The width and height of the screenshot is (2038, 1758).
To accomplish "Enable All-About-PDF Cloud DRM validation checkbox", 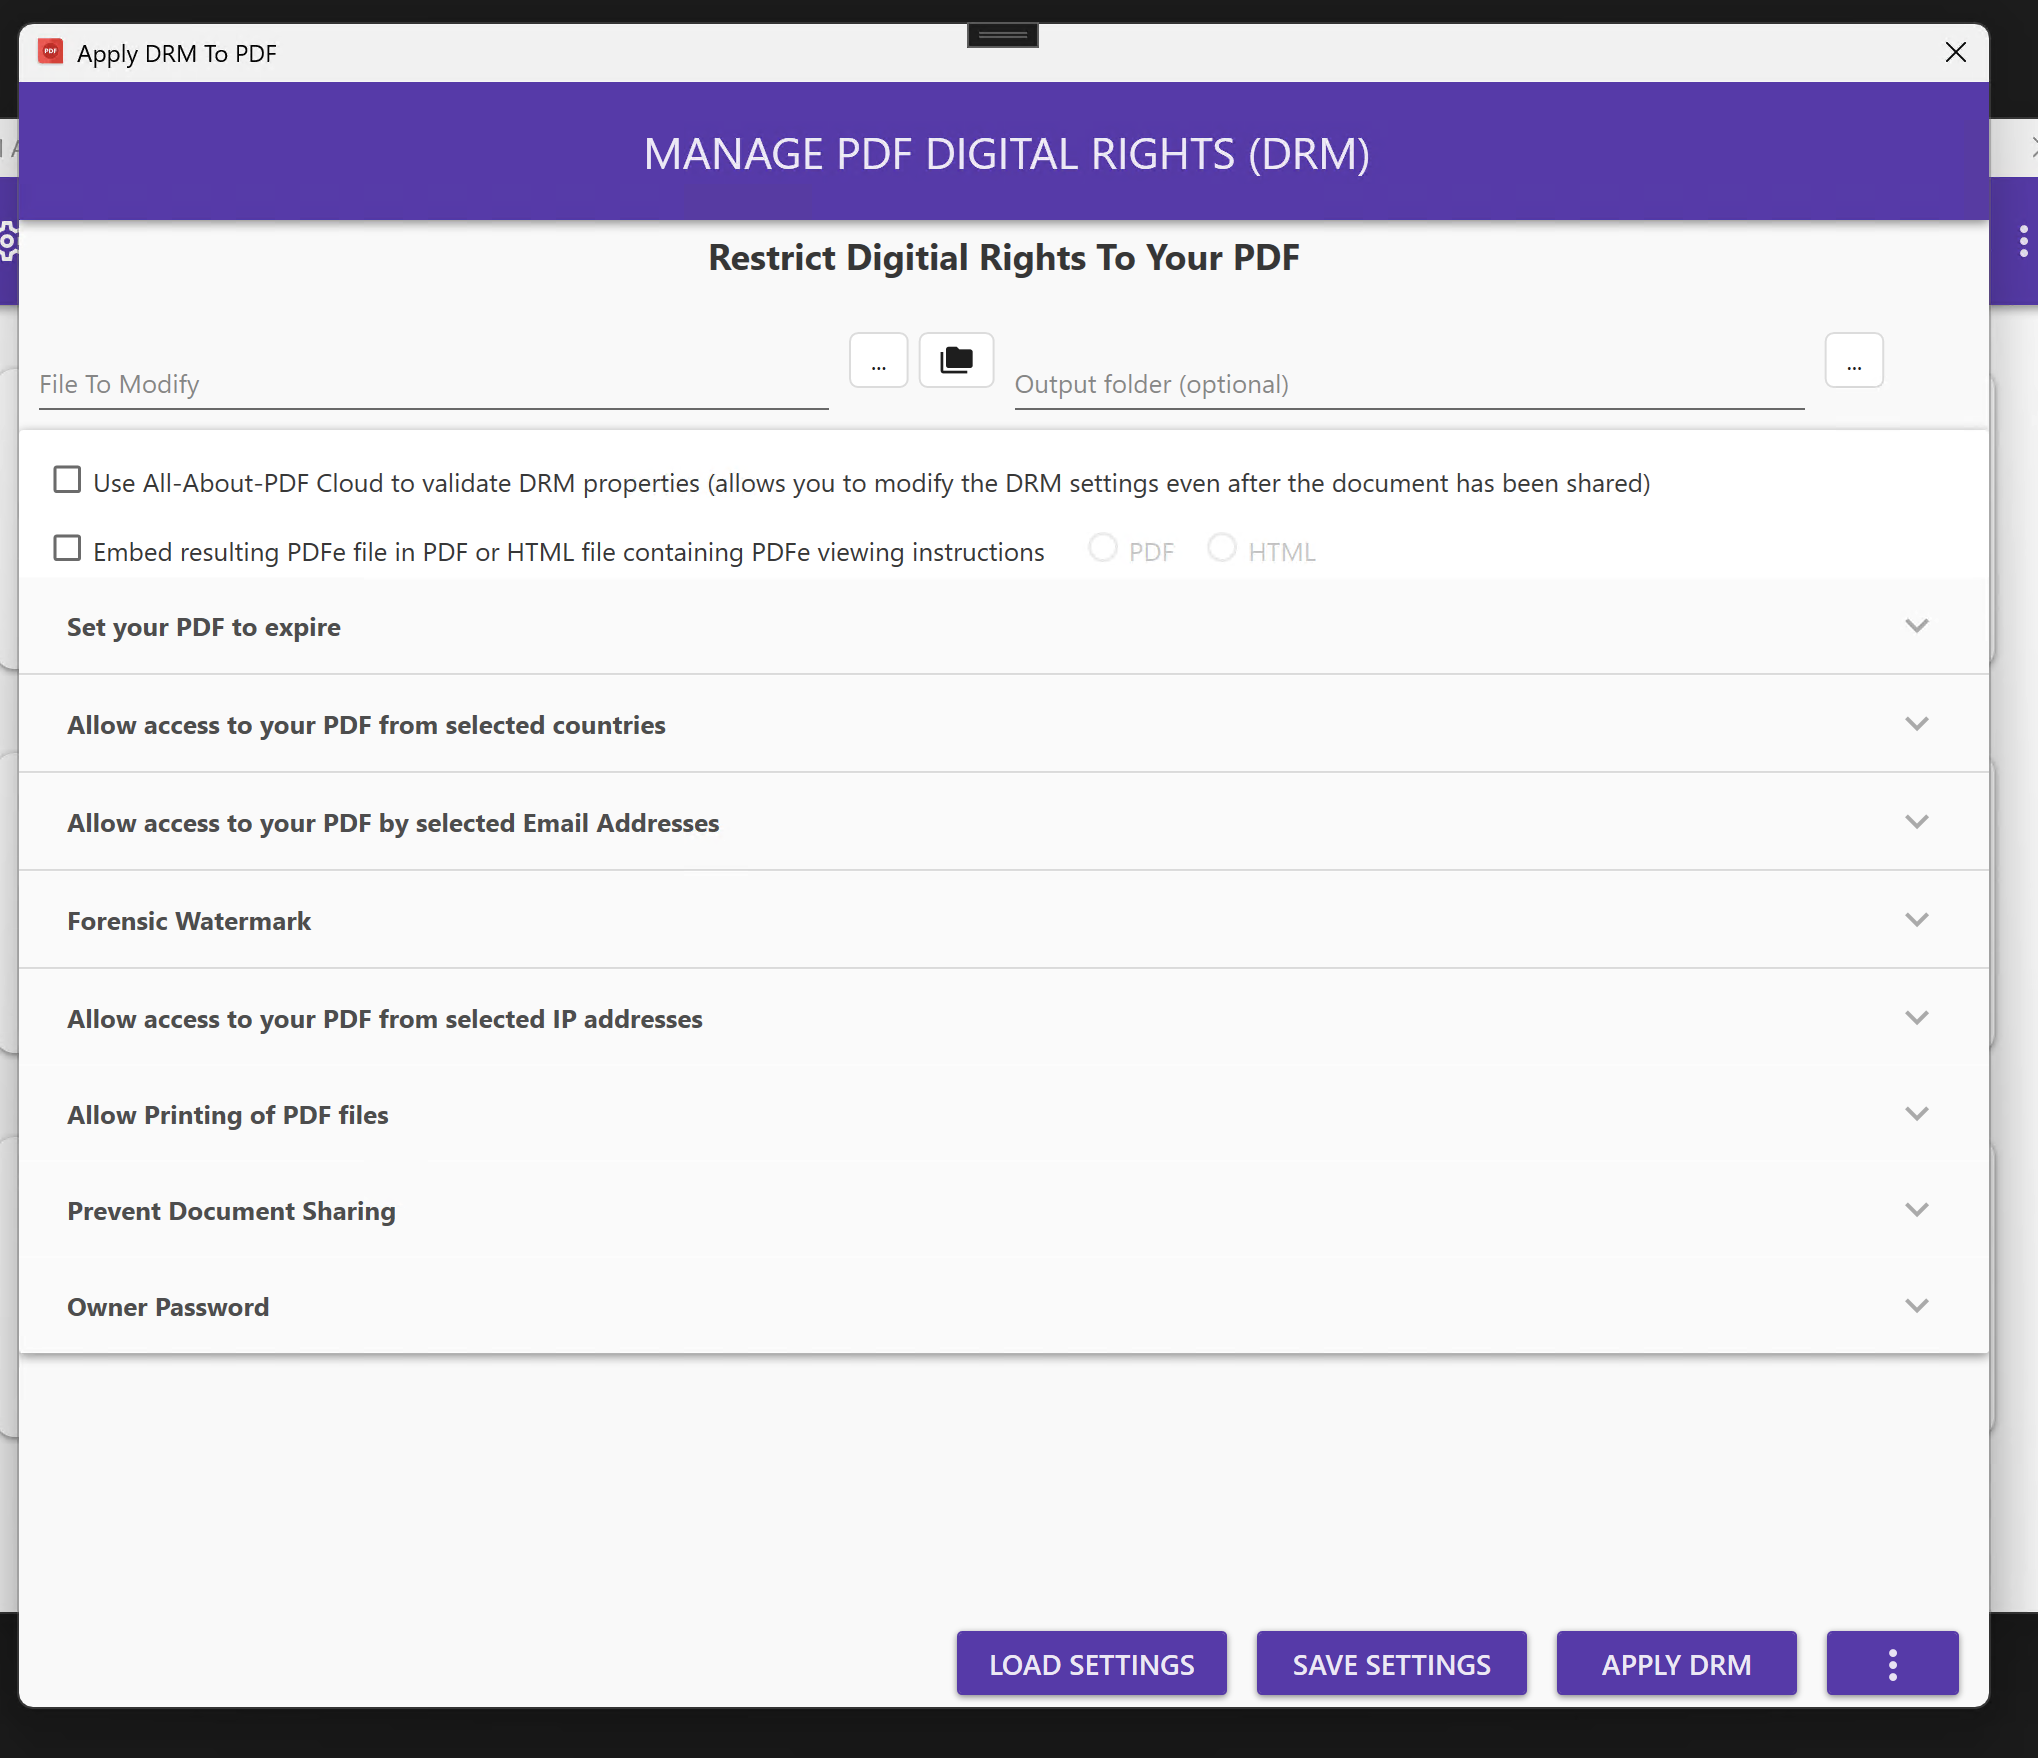I will point(67,481).
